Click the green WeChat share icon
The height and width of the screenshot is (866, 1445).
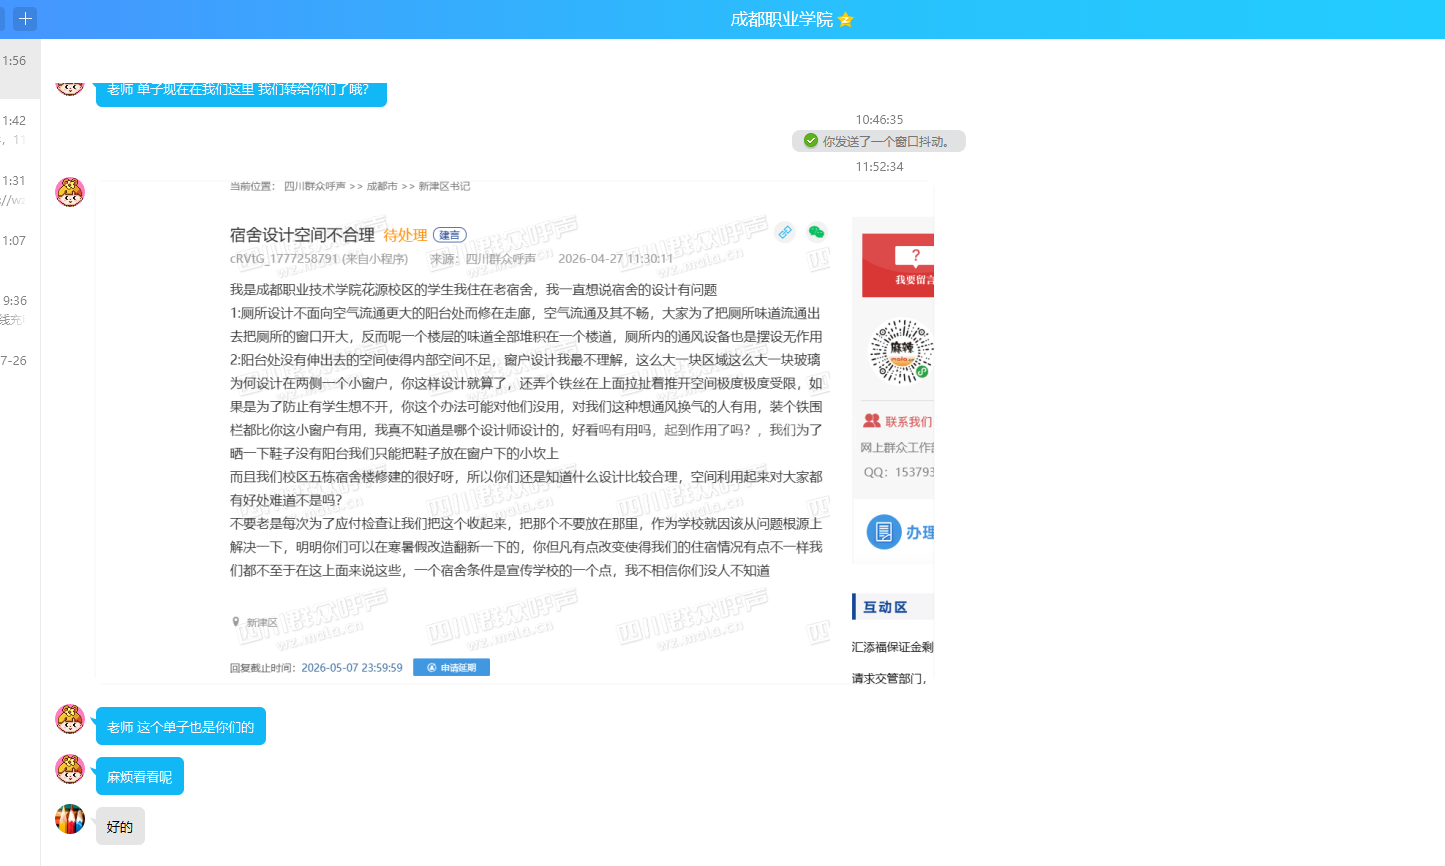tap(817, 232)
